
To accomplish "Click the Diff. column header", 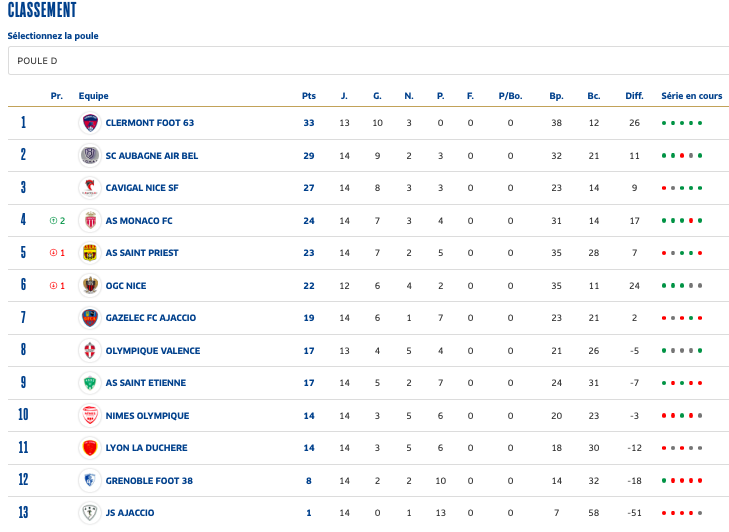I will pyautogui.click(x=634, y=96).
